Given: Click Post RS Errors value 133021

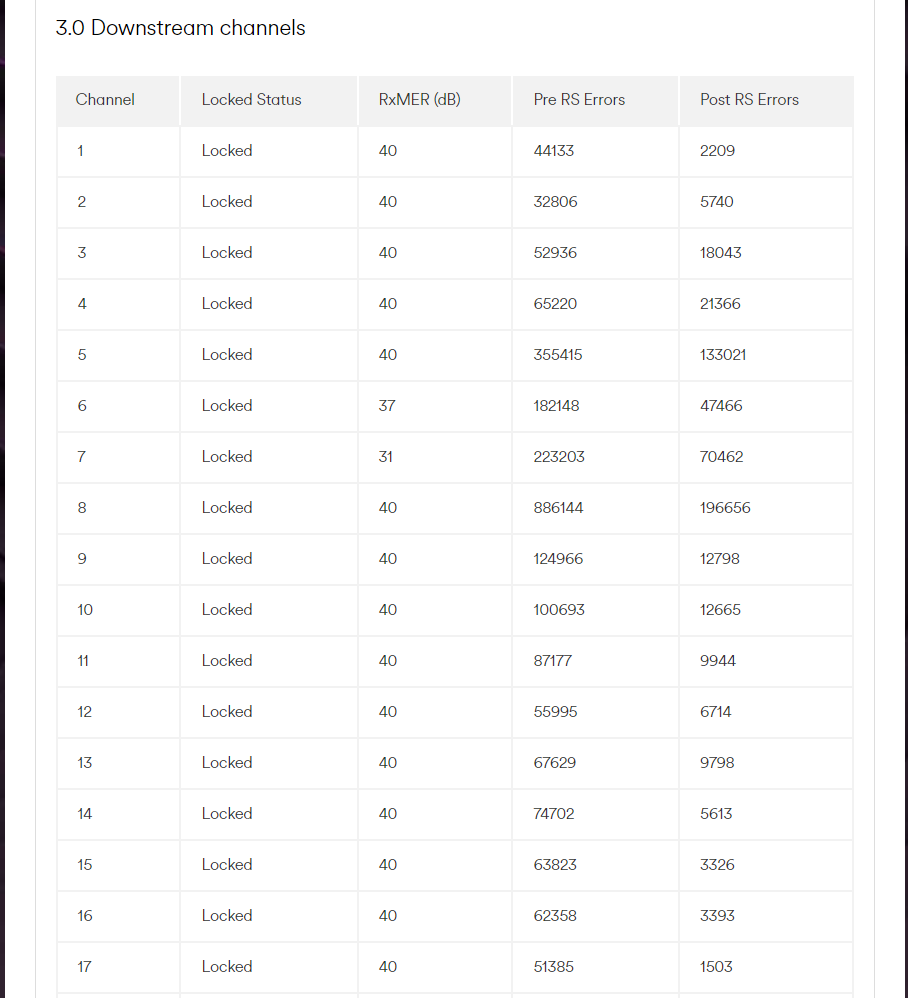Looking at the screenshot, I should [723, 355].
